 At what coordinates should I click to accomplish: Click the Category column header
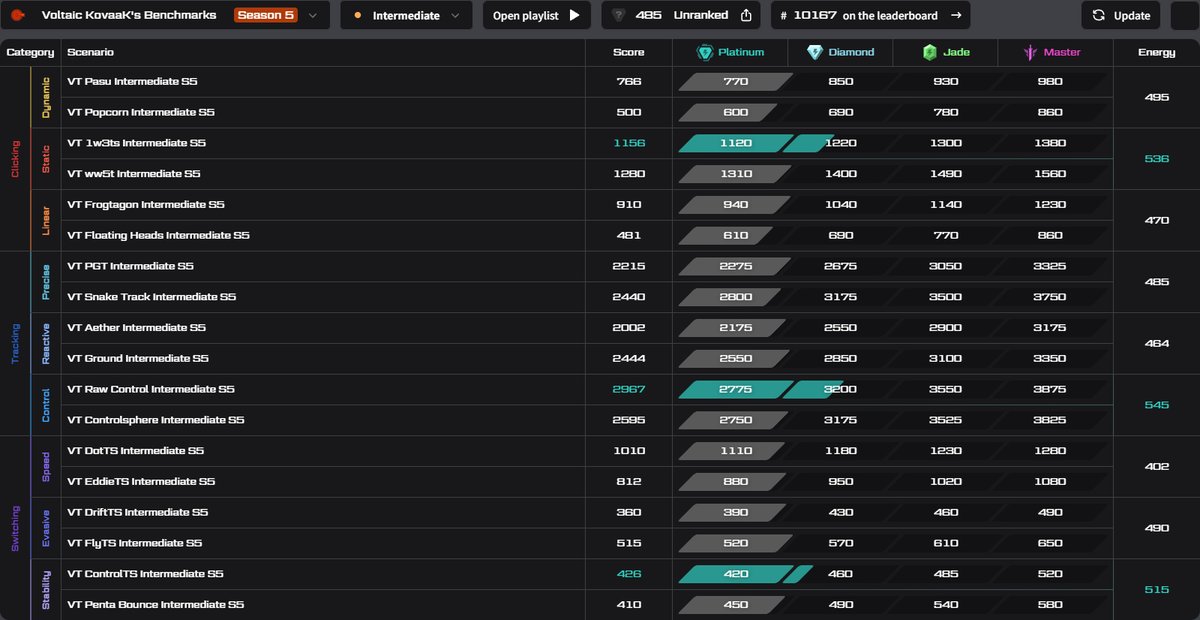pos(30,52)
